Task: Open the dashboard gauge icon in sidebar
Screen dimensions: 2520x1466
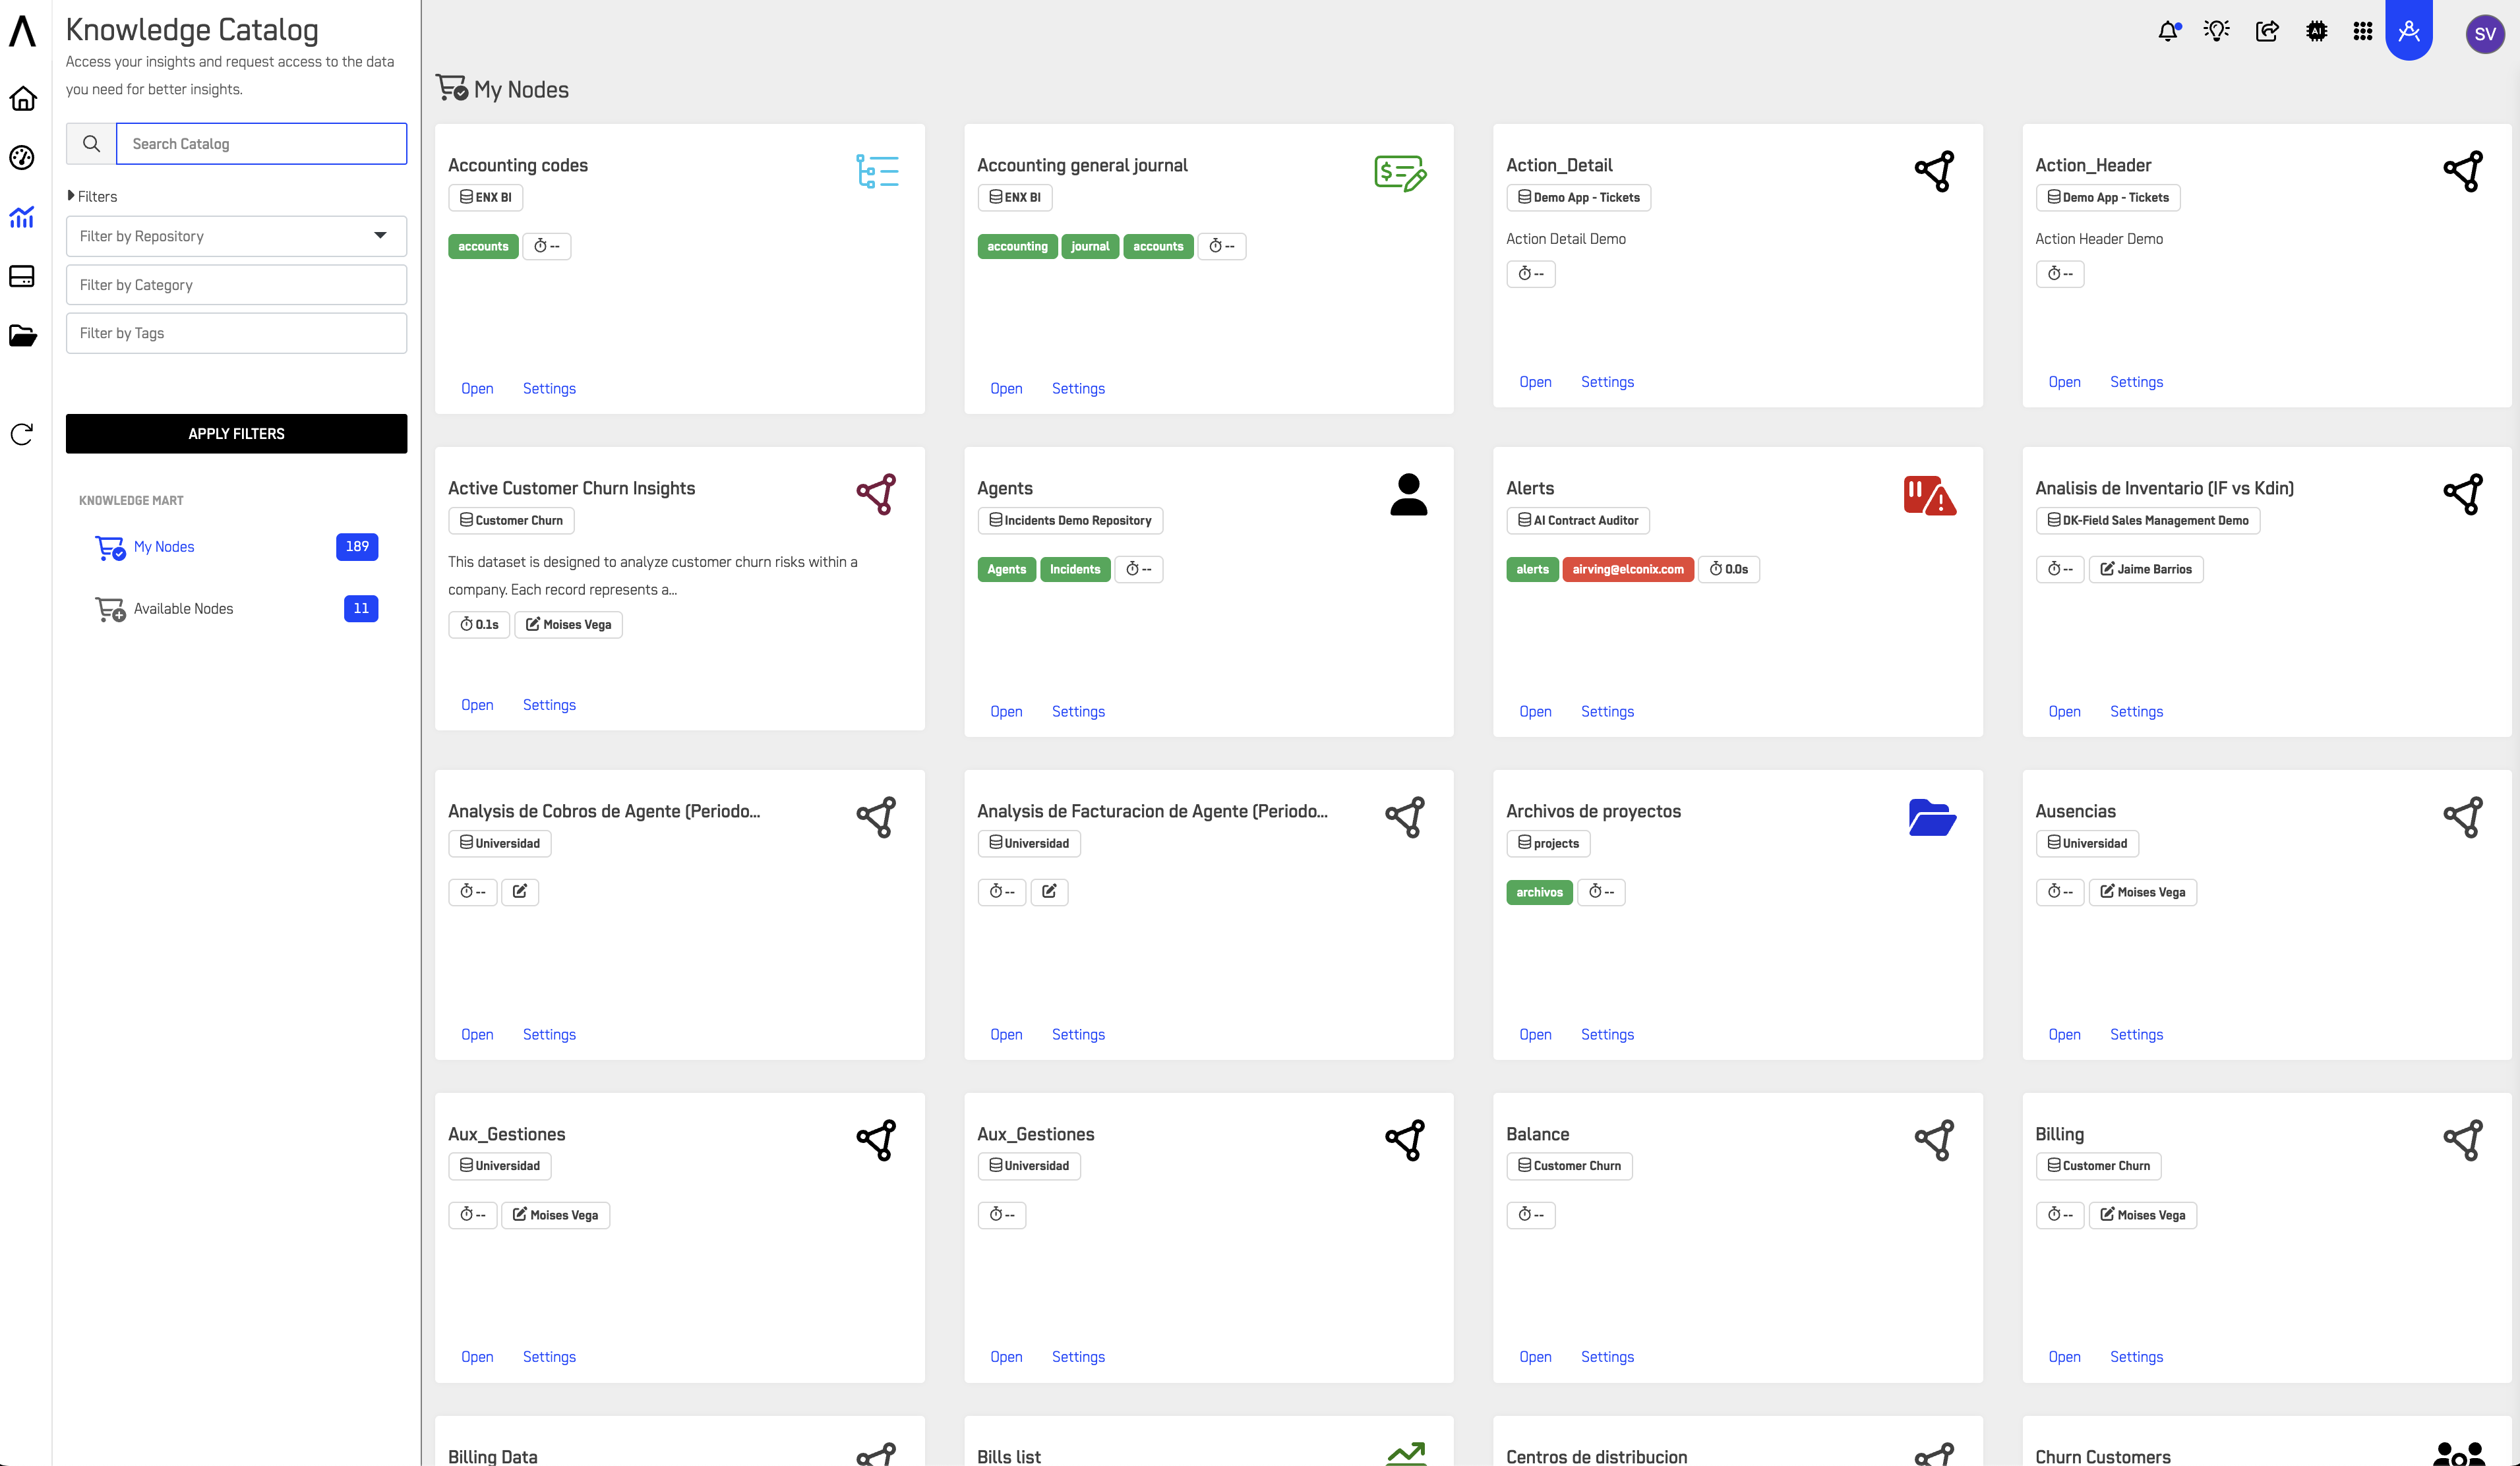Action: [22, 158]
